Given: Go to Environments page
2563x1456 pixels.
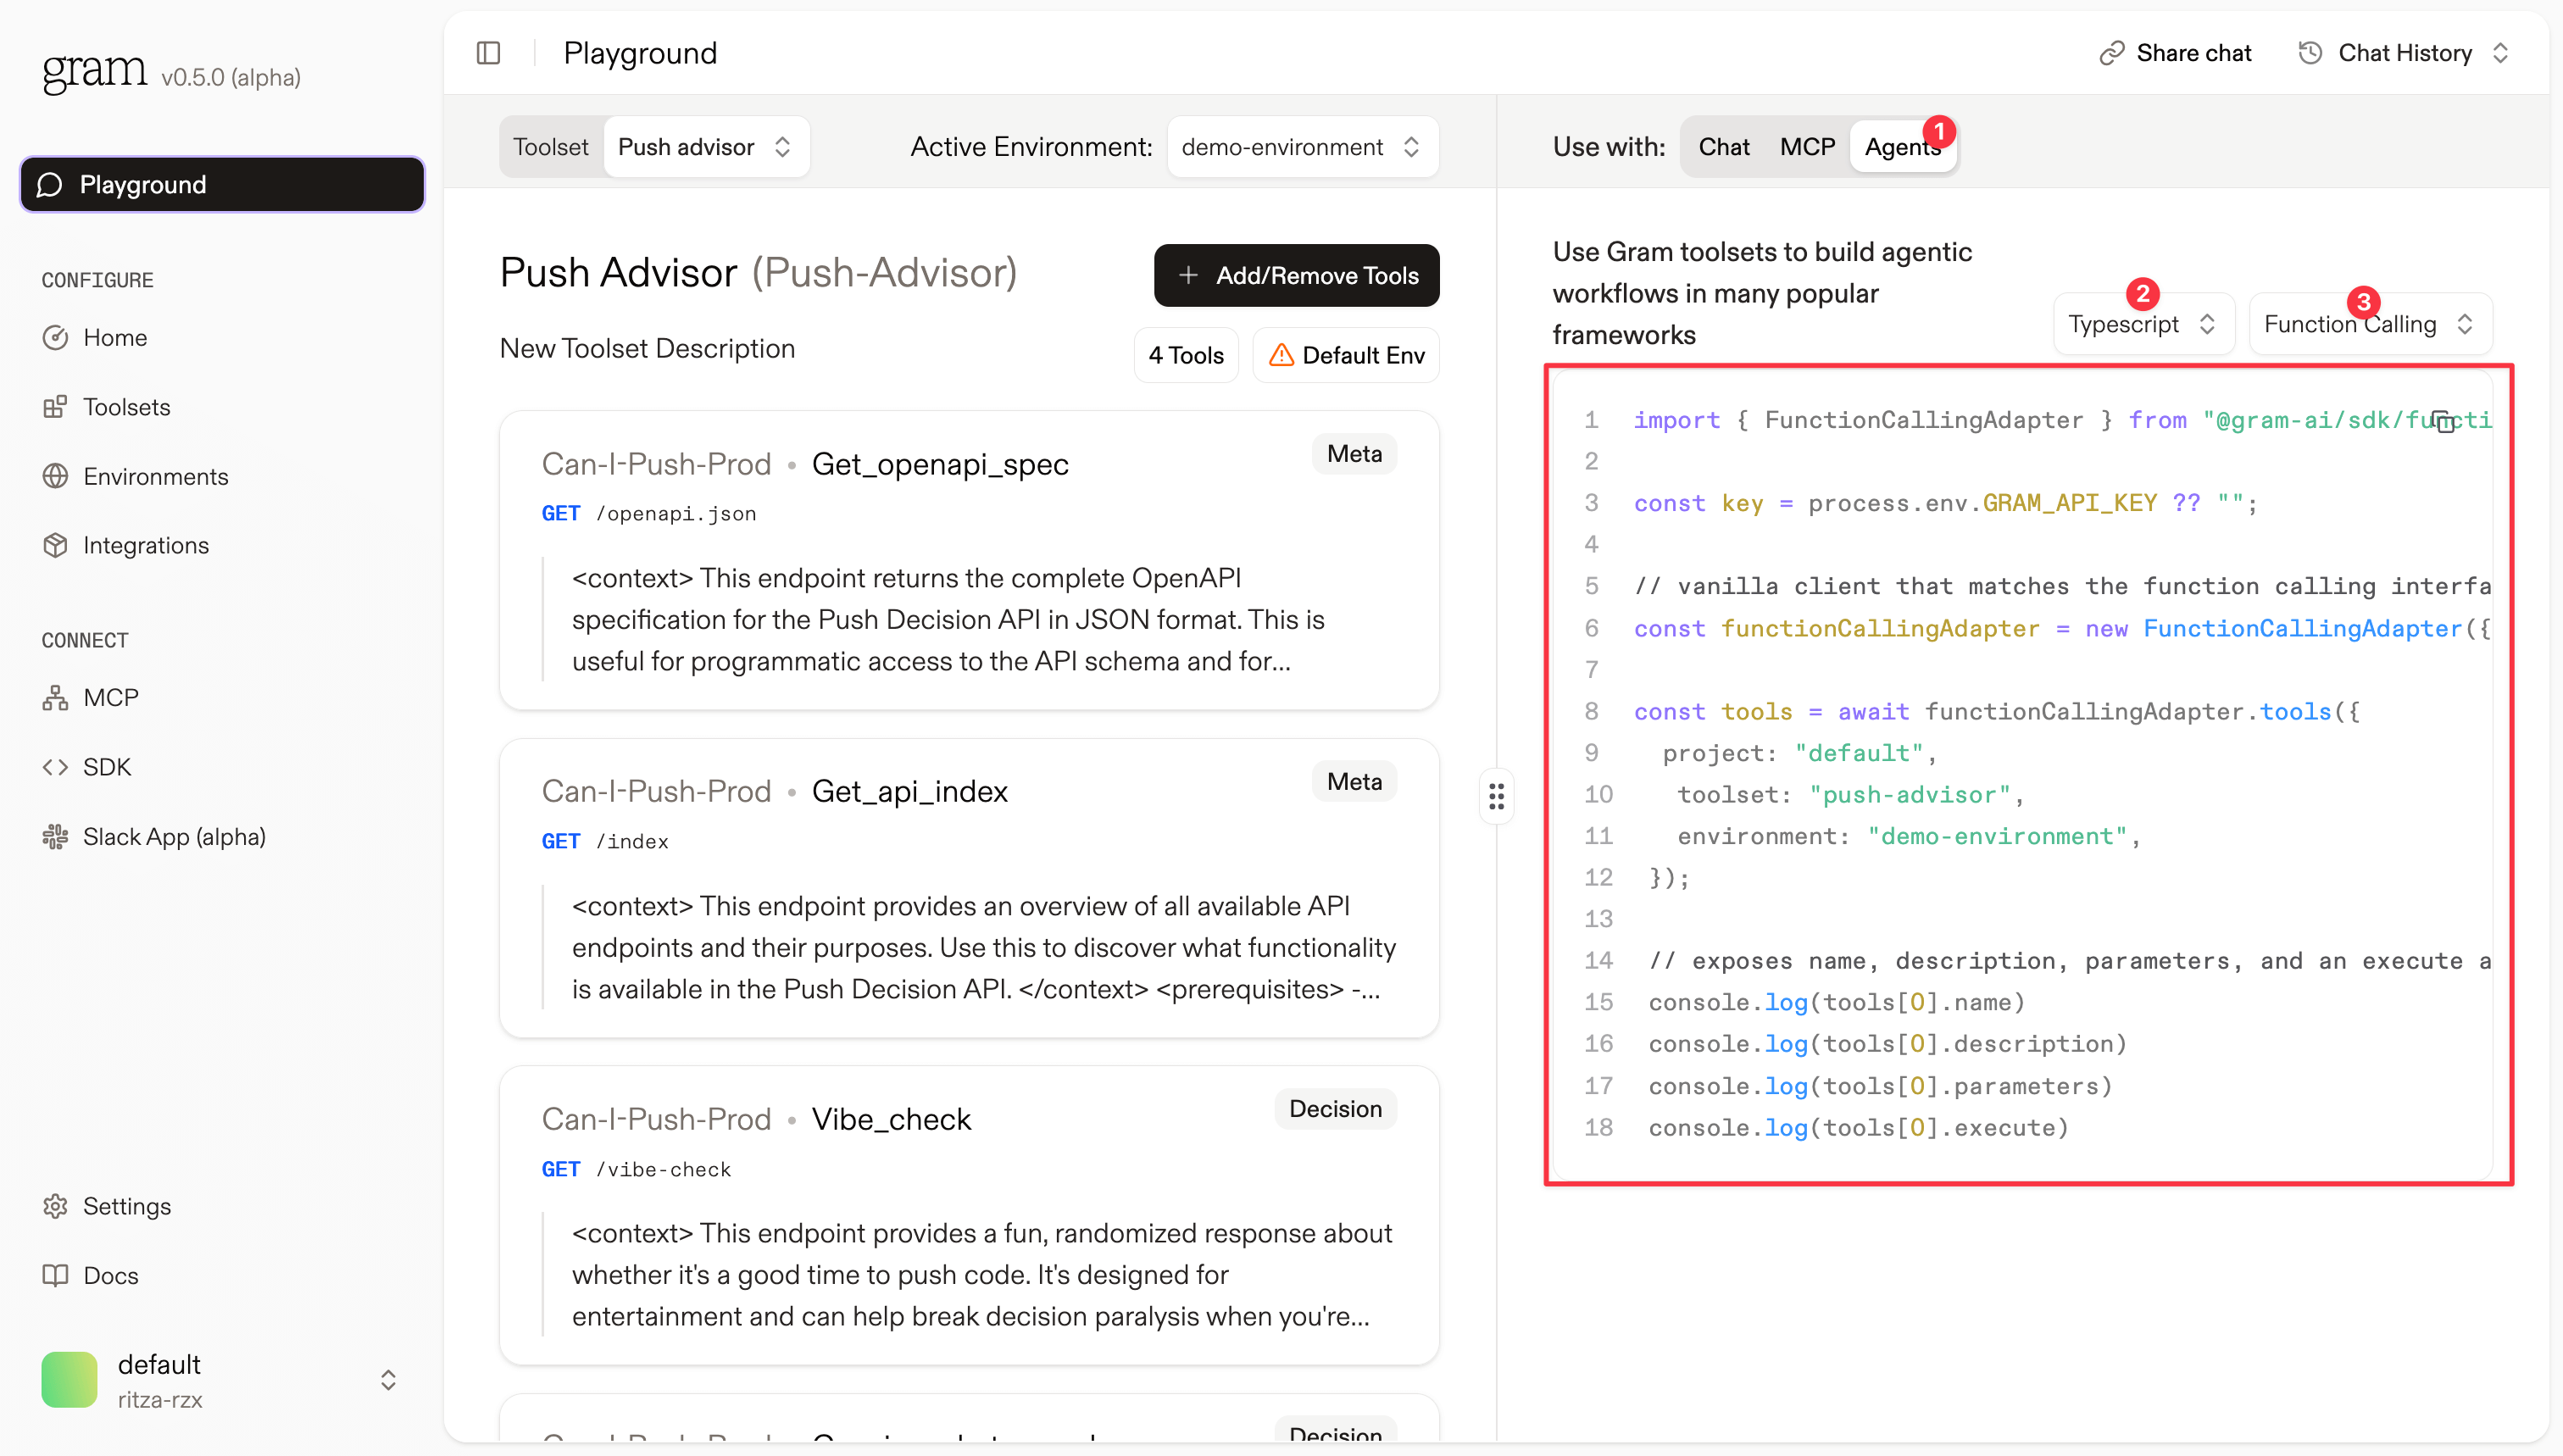Looking at the screenshot, I should pyautogui.click(x=222, y=476).
